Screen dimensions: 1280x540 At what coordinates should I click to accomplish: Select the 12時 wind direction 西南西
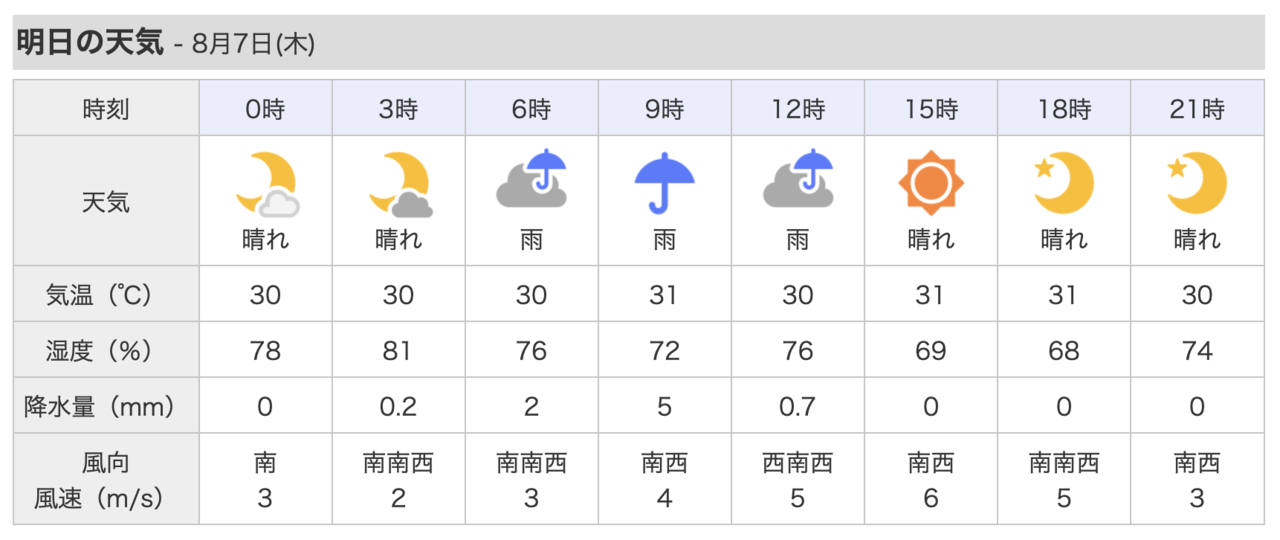798,464
